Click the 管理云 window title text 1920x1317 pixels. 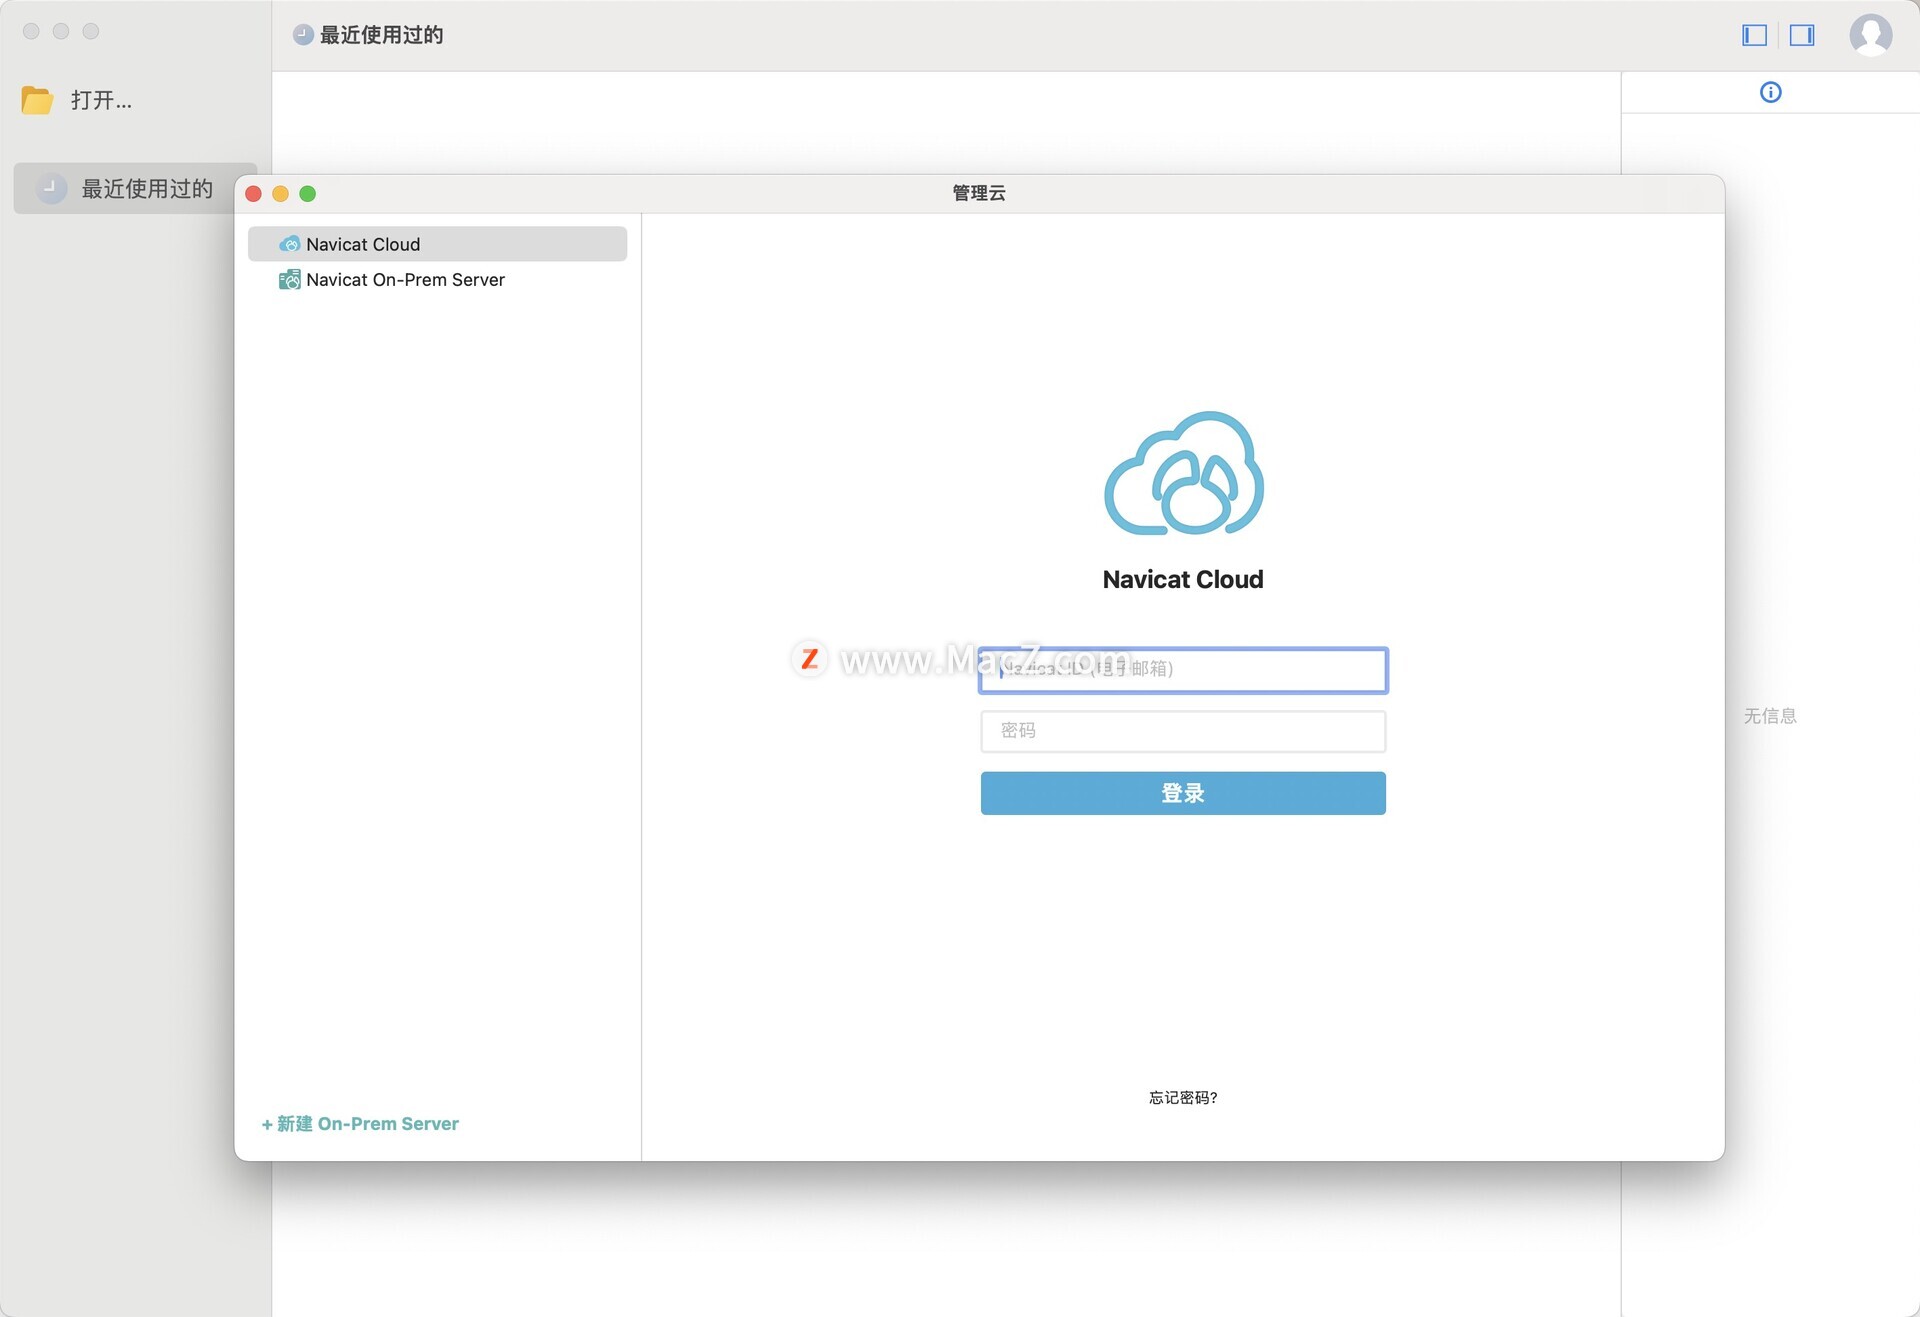(x=979, y=193)
